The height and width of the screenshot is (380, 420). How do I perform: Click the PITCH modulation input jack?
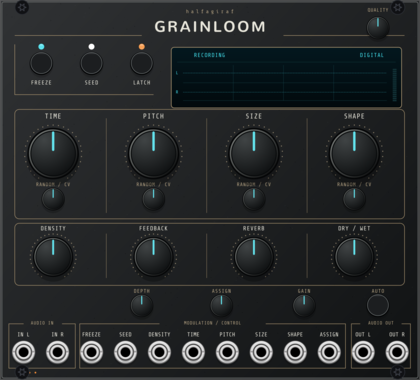(x=227, y=352)
